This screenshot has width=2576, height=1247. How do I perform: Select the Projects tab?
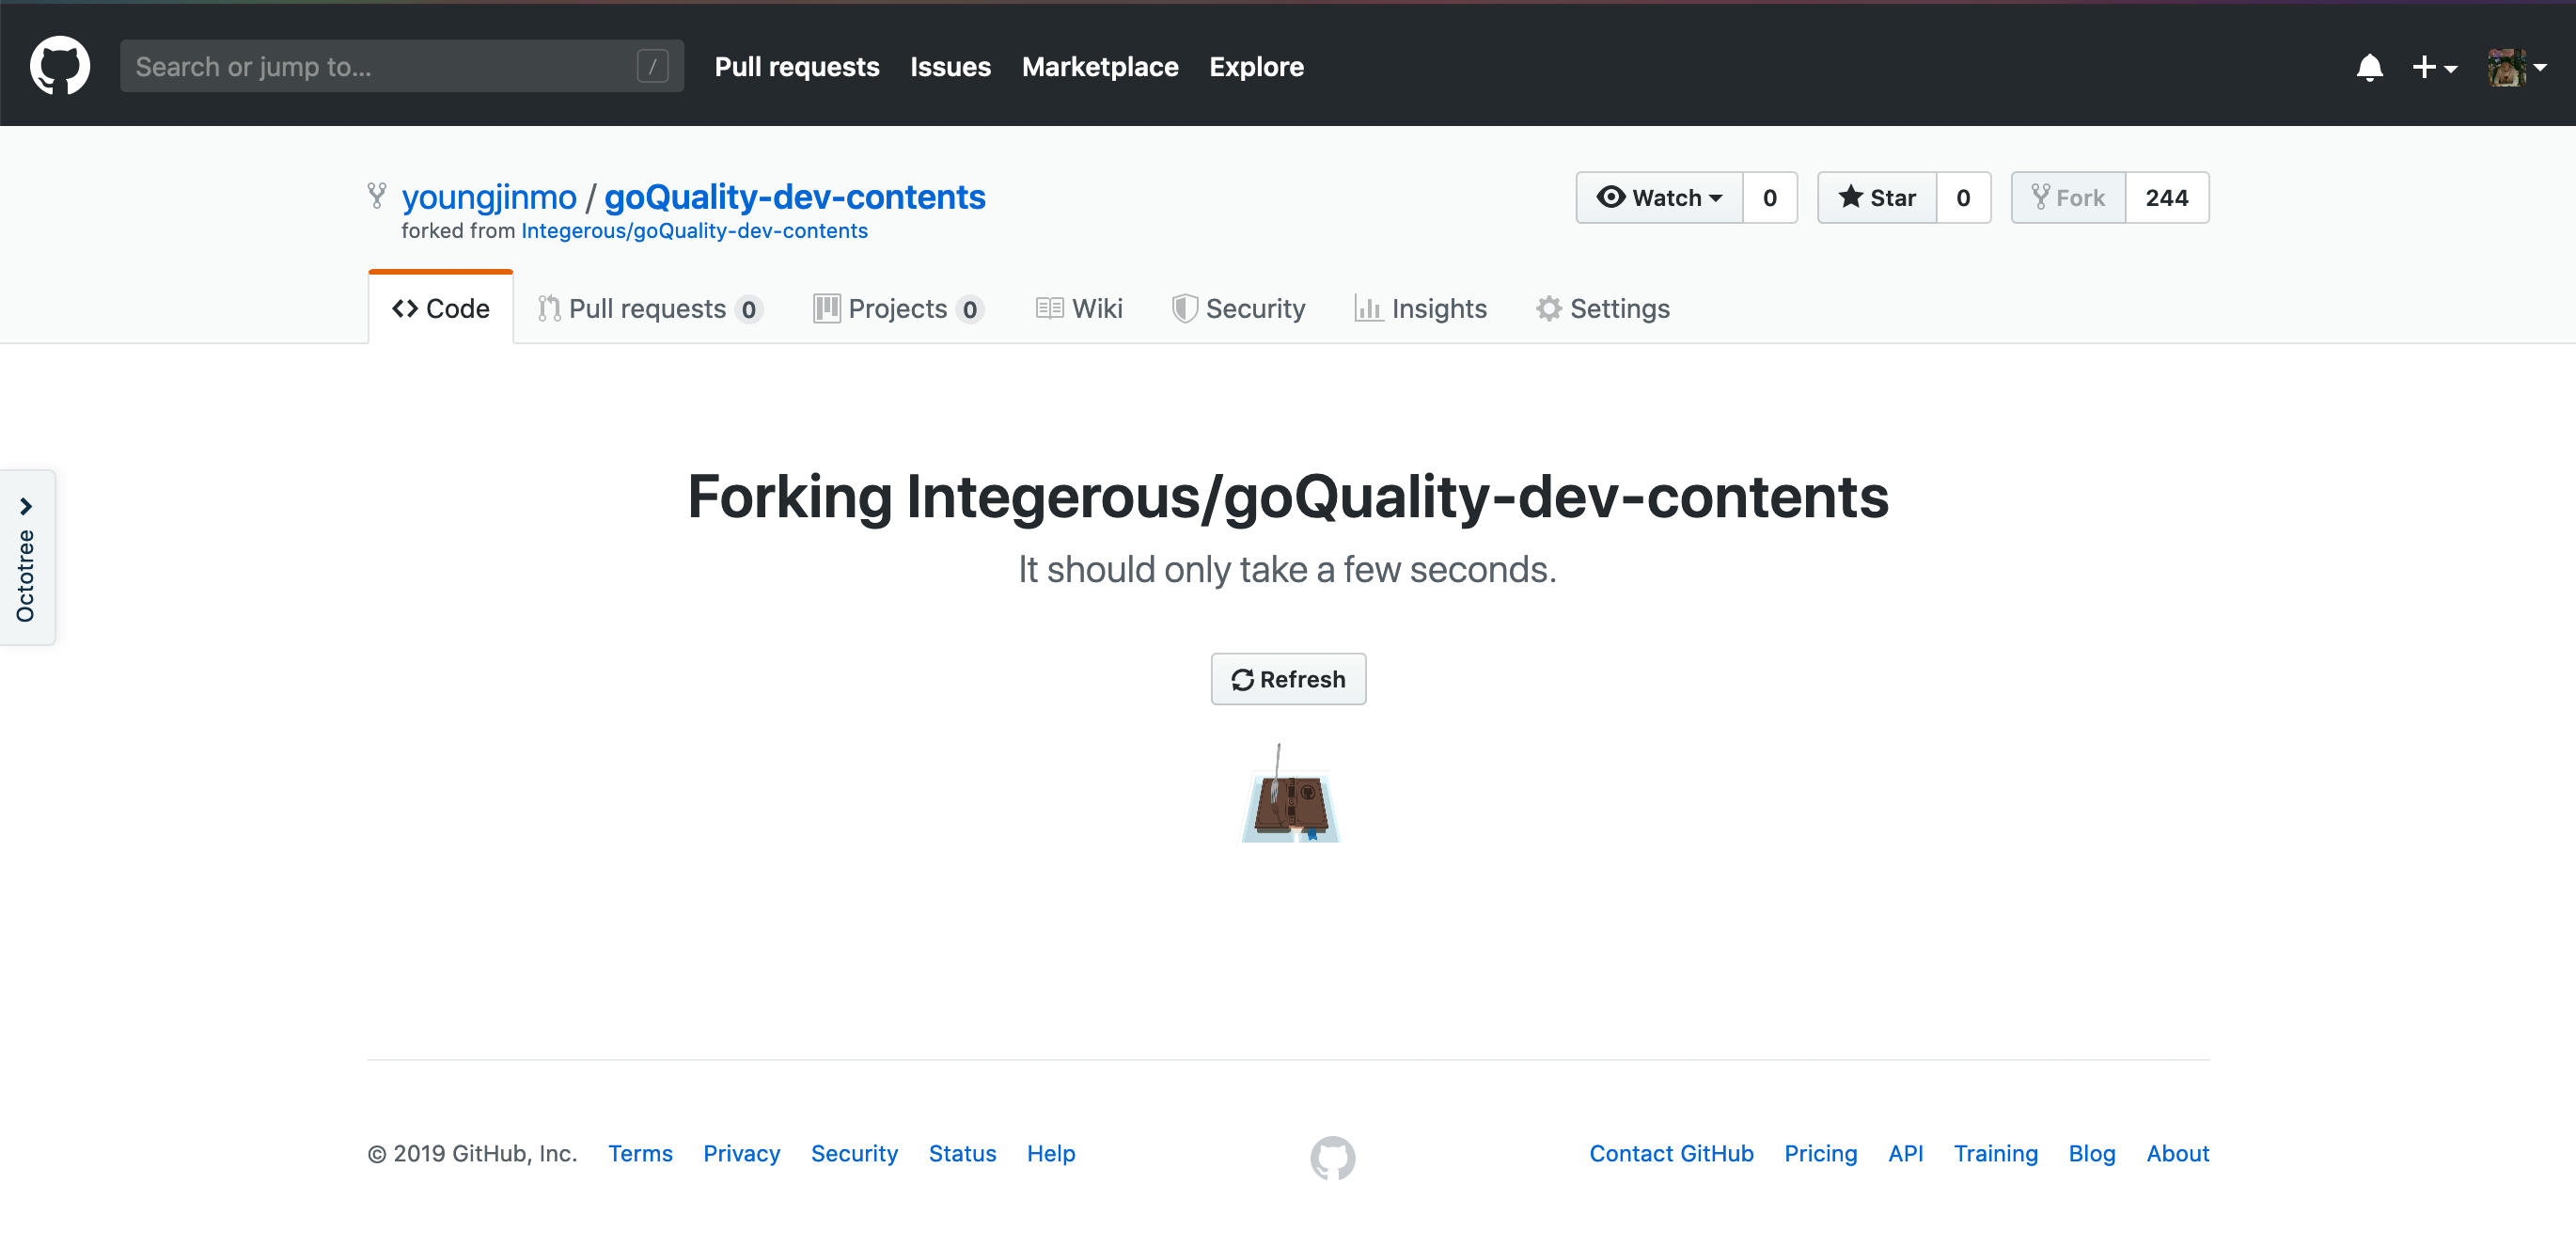pos(897,308)
